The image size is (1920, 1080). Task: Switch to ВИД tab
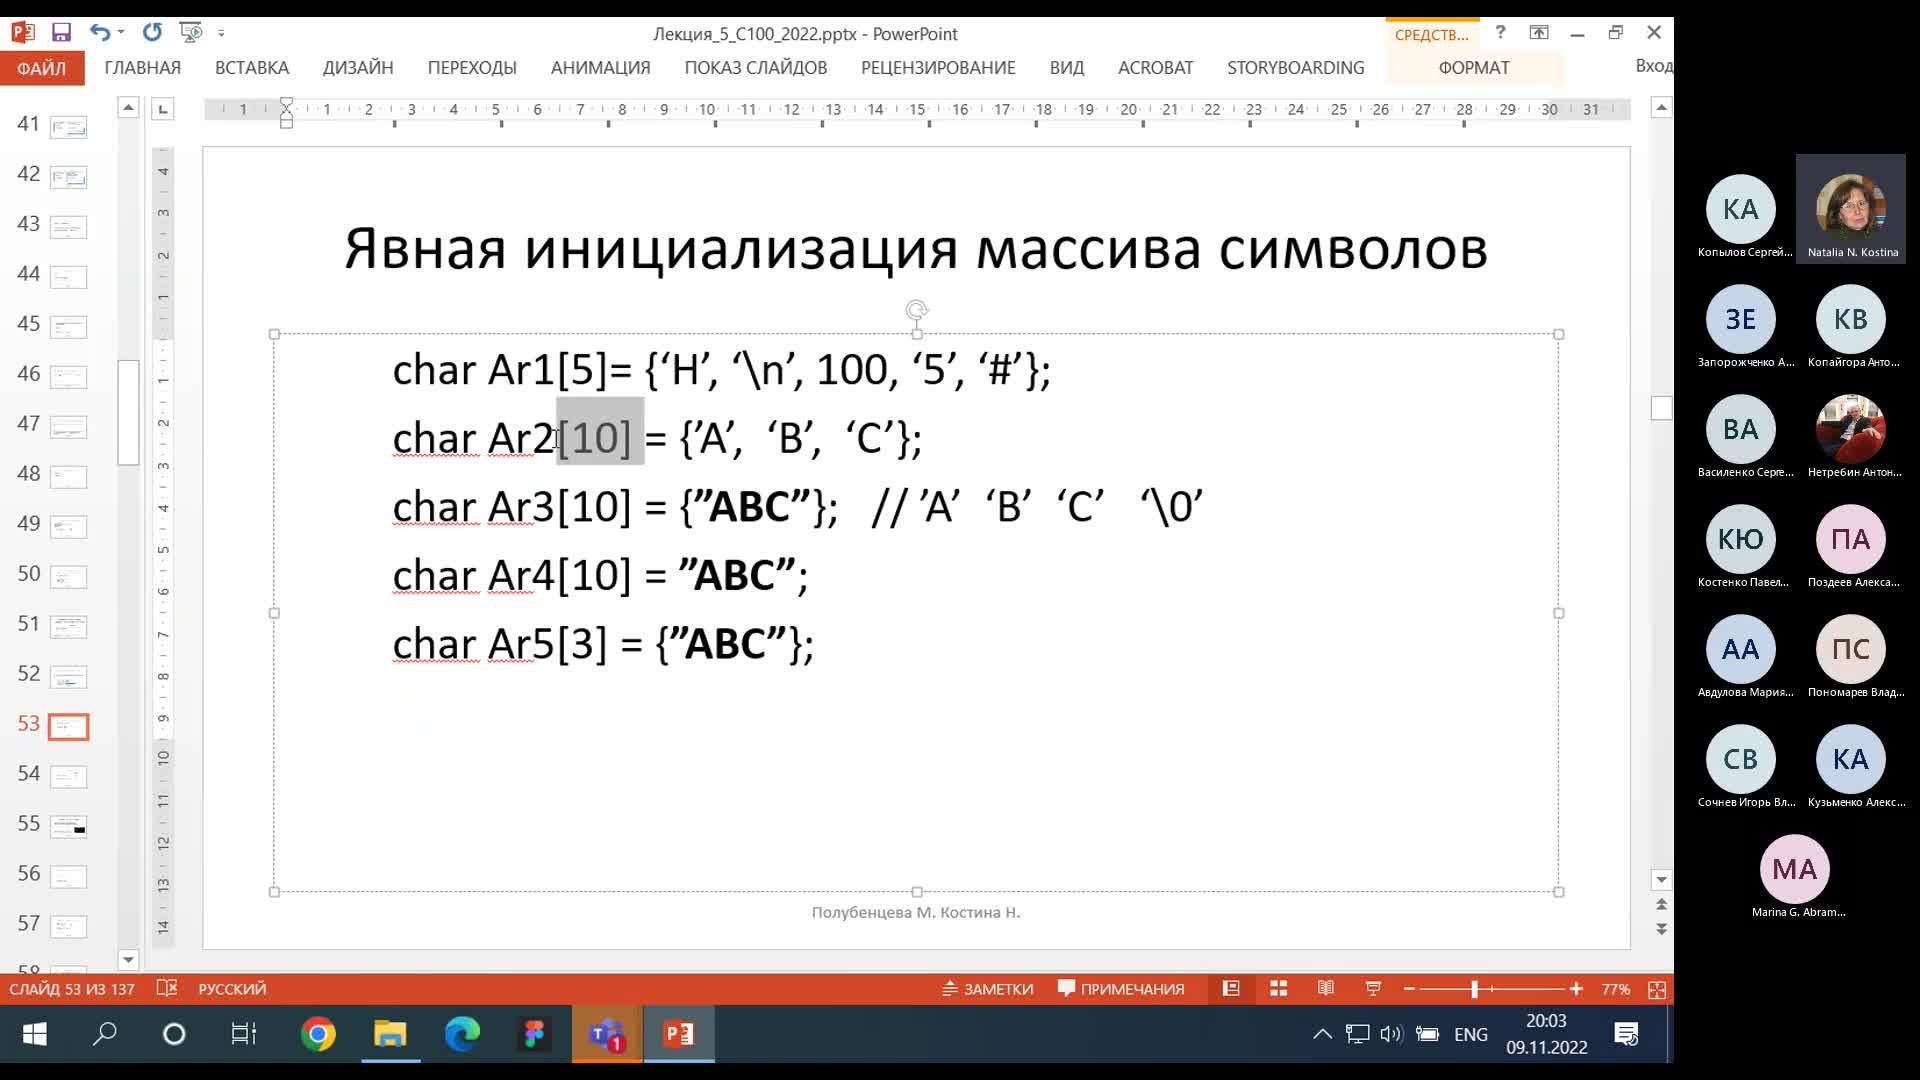pos(1067,68)
